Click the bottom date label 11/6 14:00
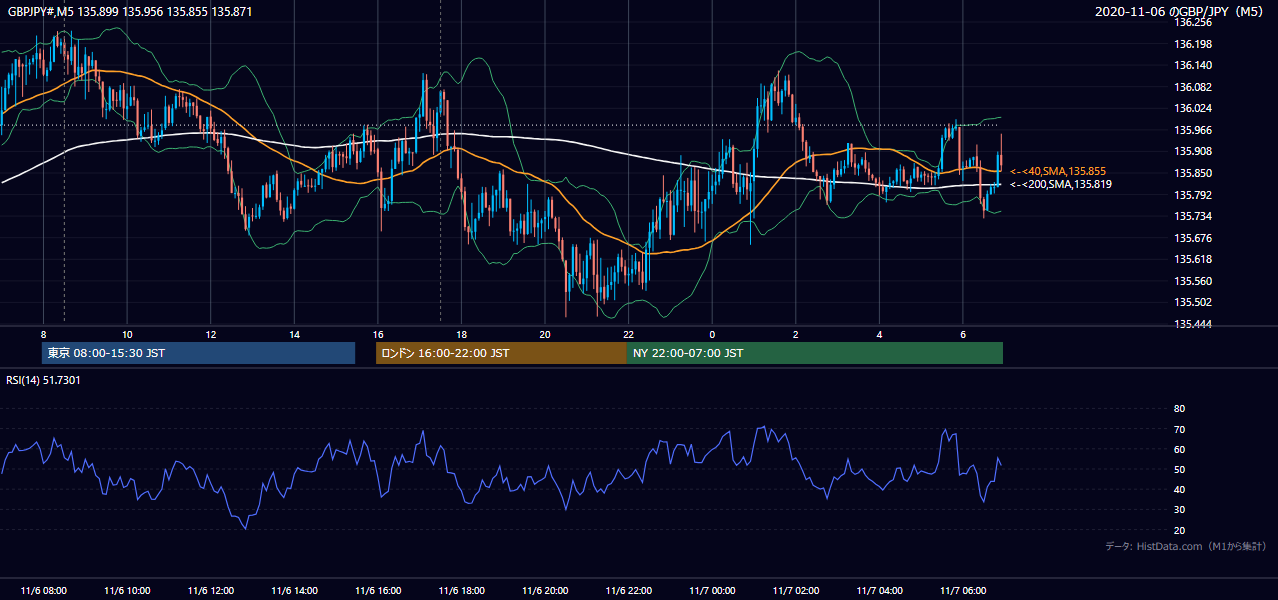 (x=294, y=591)
